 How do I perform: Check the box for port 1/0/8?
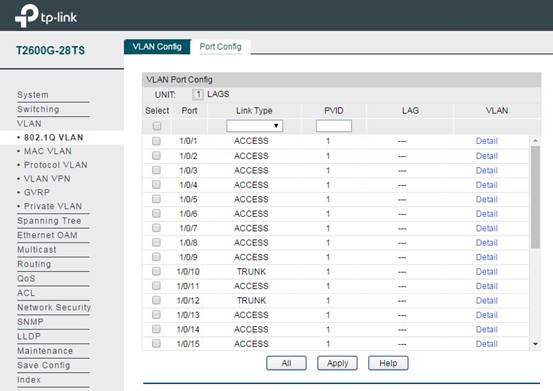(x=156, y=243)
